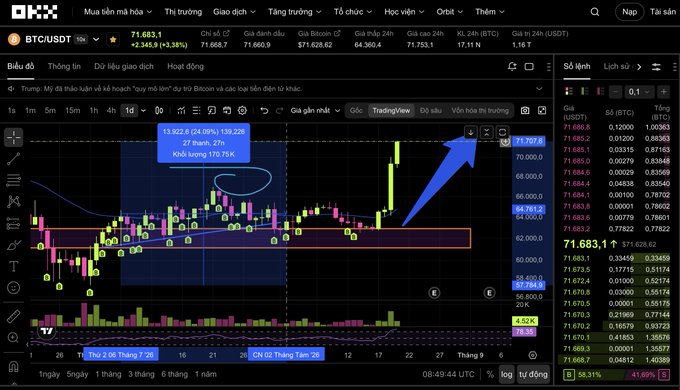
Task: Click the 'Chỉ số' index link
Action: point(215,33)
